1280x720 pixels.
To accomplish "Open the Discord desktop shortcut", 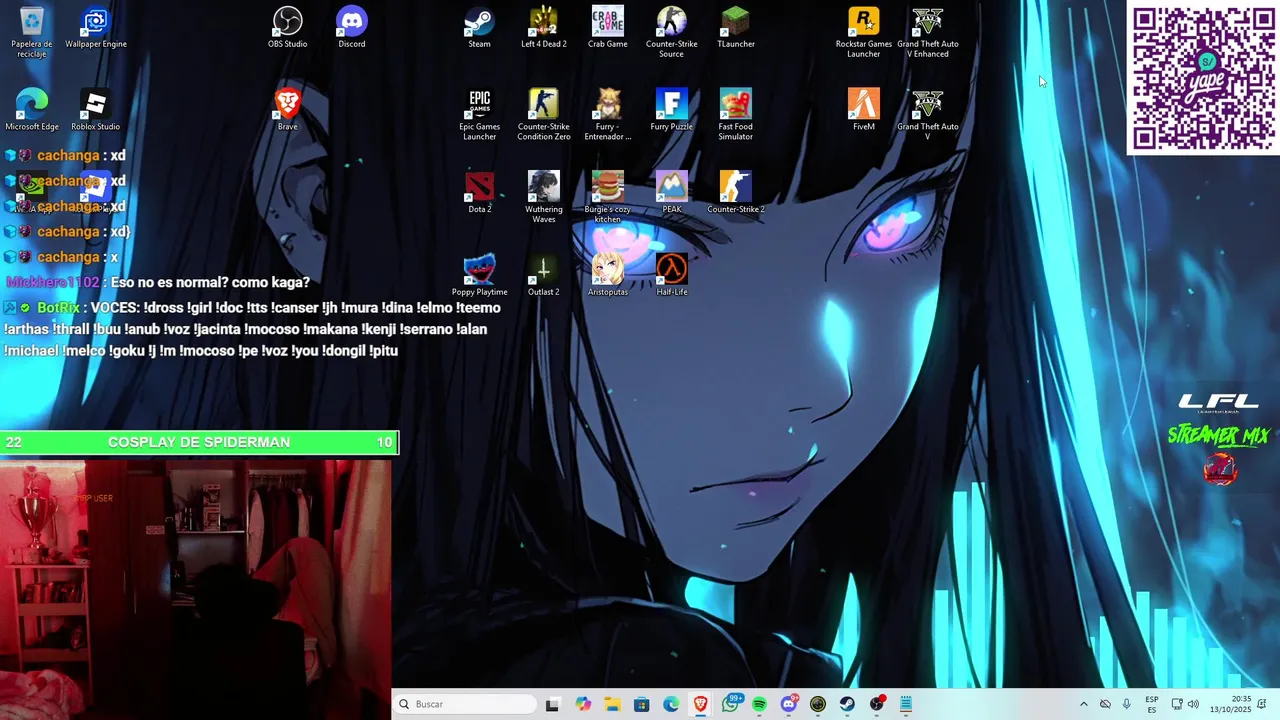I will pyautogui.click(x=352, y=28).
